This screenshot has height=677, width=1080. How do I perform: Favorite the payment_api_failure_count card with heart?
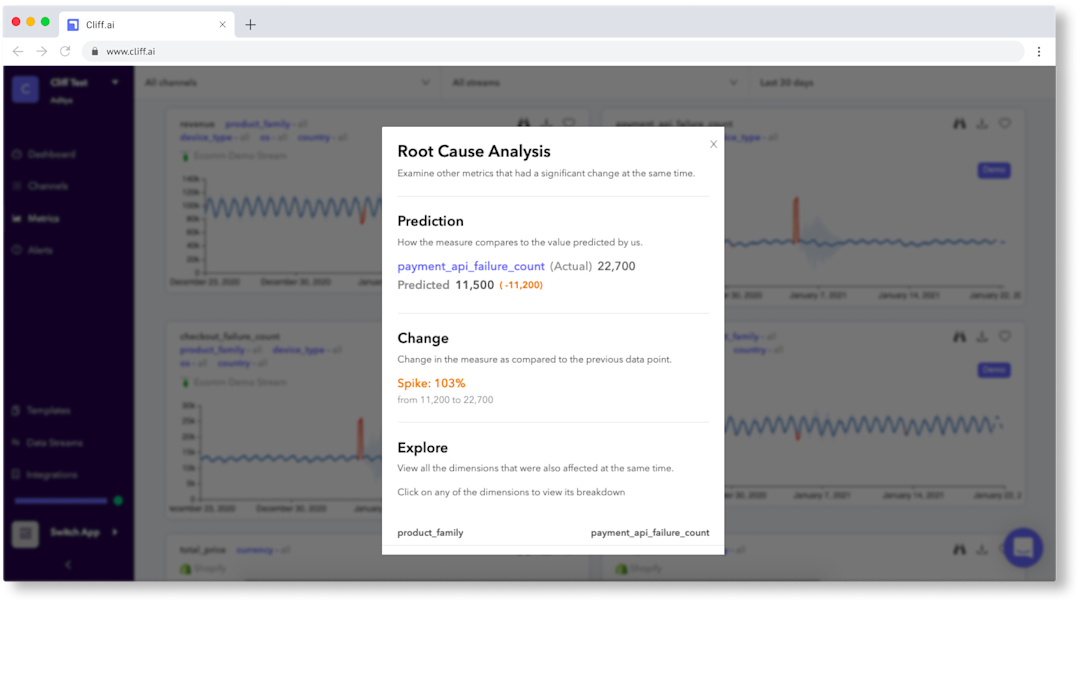[x=1005, y=124]
